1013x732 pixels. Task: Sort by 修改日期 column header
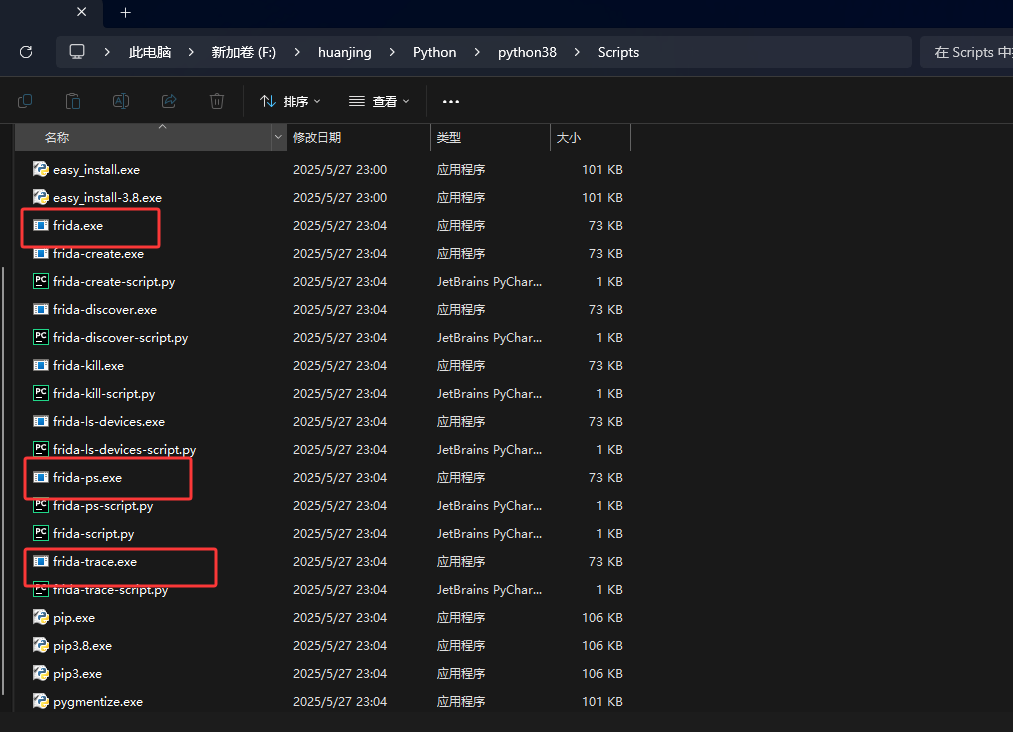(x=359, y=137)
